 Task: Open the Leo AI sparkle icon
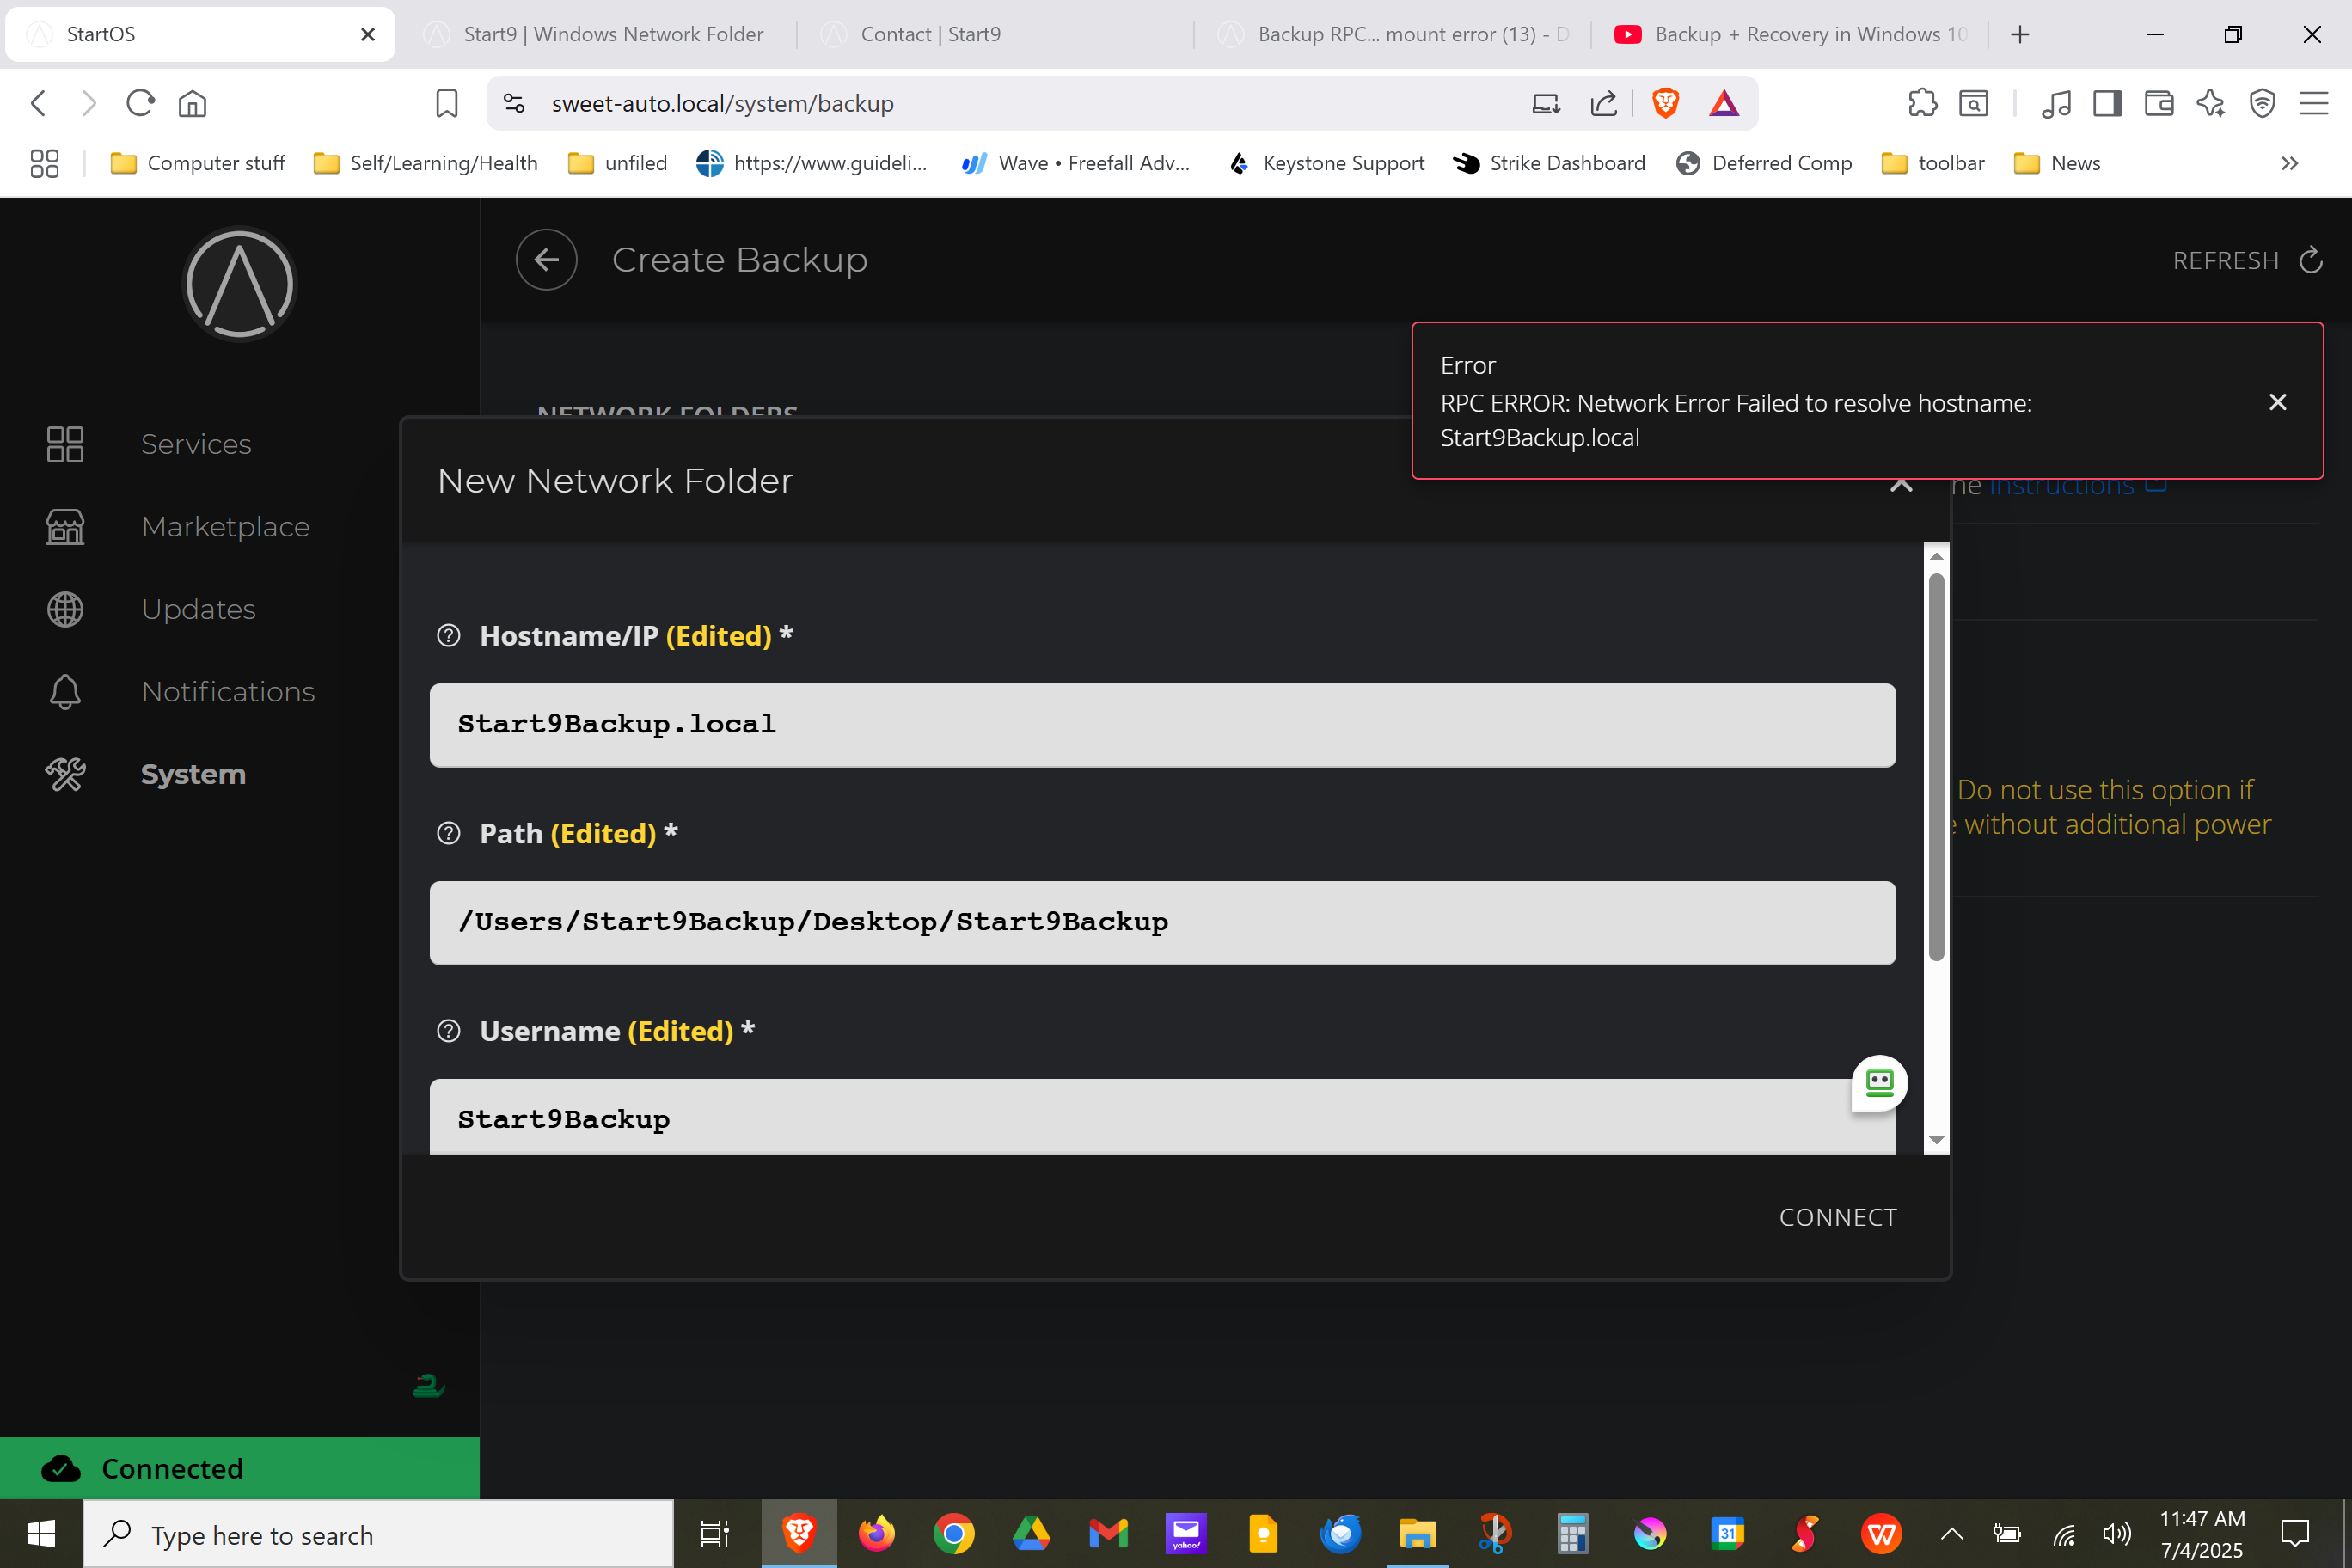coord(2211,103)
